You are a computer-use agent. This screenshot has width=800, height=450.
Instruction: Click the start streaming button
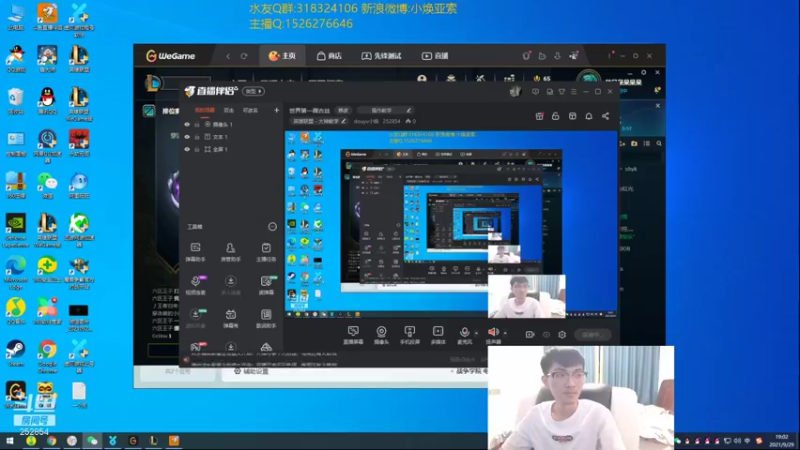click(592, 335)
